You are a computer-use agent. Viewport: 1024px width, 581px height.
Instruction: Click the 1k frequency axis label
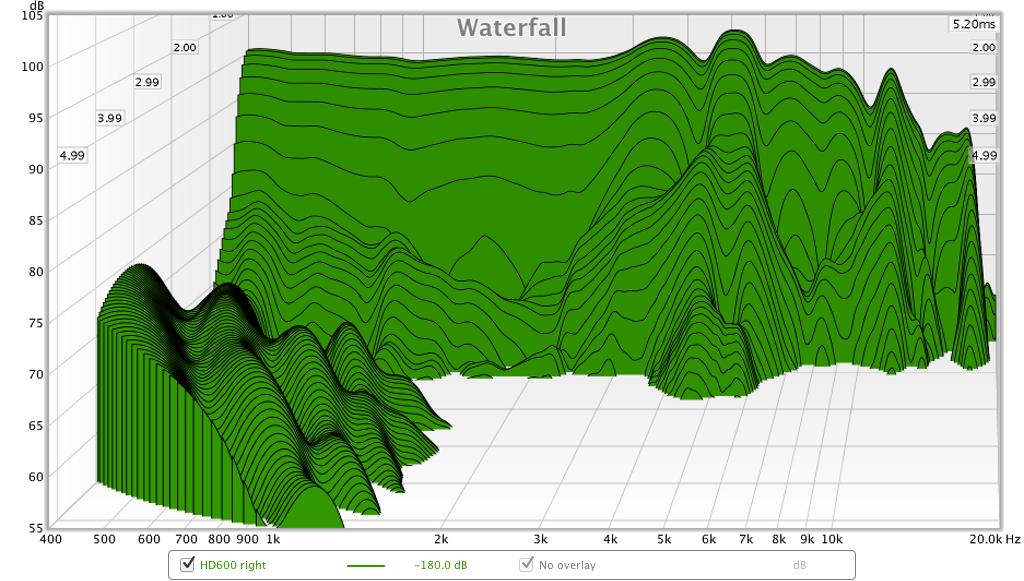coord(273,539)
